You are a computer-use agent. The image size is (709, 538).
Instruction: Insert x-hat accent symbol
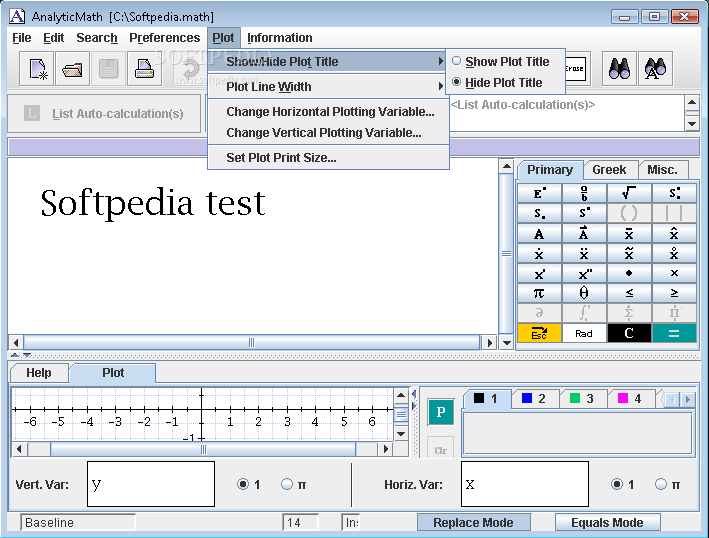pyautogui.click(x=674, y=233)
